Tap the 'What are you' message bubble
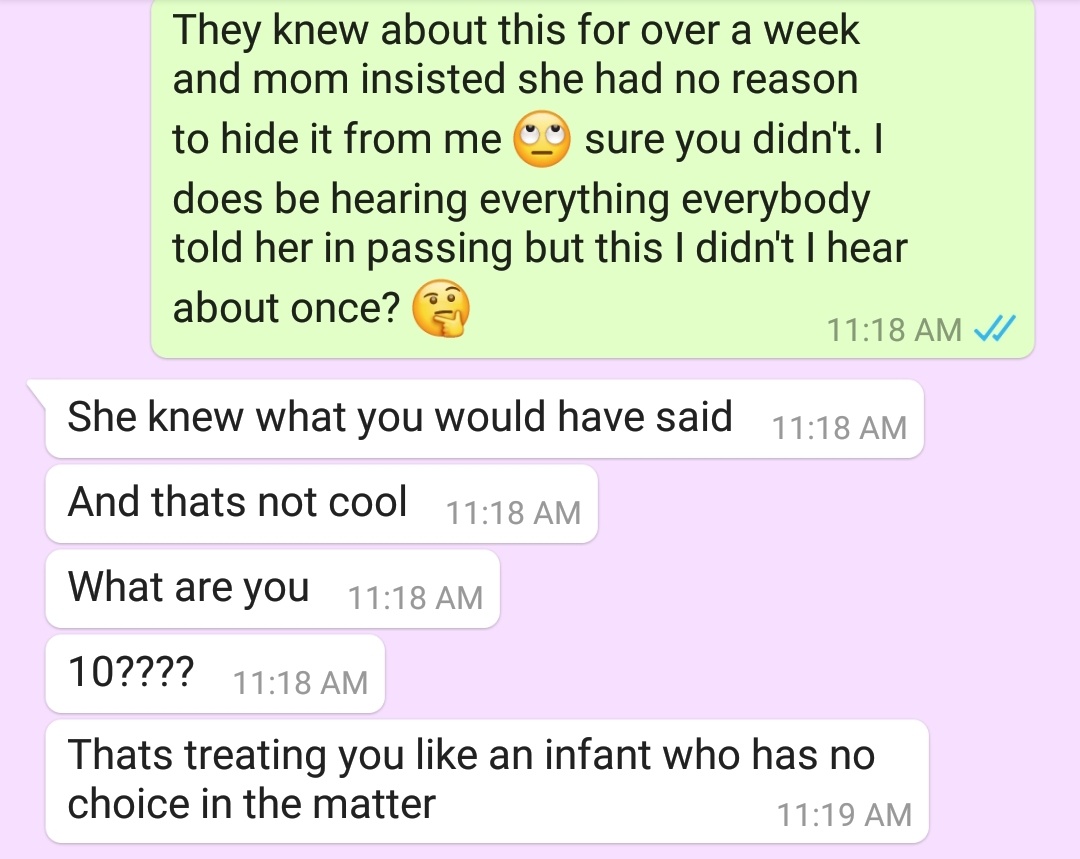The width and height of the screenshot is (1080, 859). (273, 588)
